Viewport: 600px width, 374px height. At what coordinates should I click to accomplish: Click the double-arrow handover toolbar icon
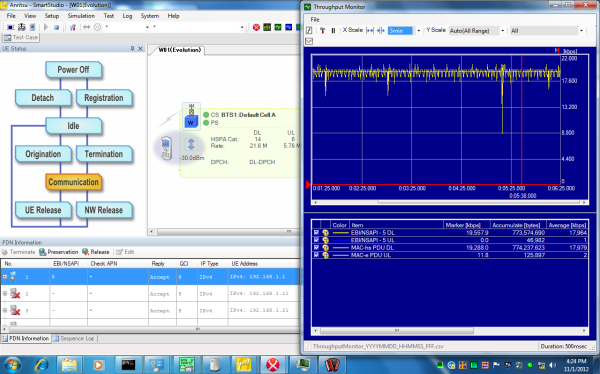pos(86,27)
